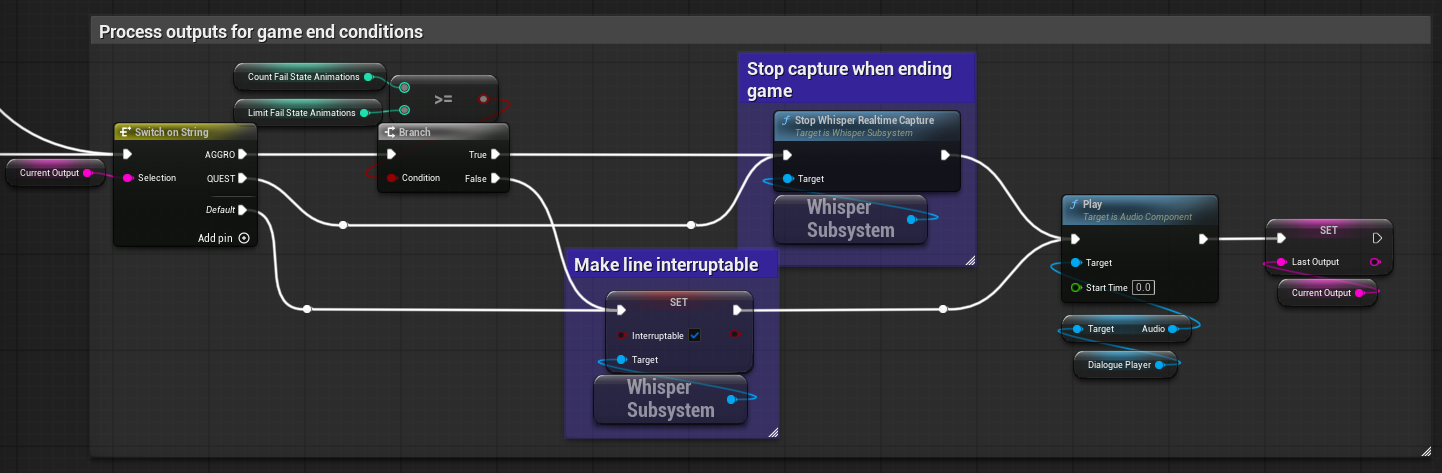Image resolution: width=1442 pixels, height=473 pixels.
Task: Click the Branch node True output pin
Action: pyautogui.click(x=496, y=155)
